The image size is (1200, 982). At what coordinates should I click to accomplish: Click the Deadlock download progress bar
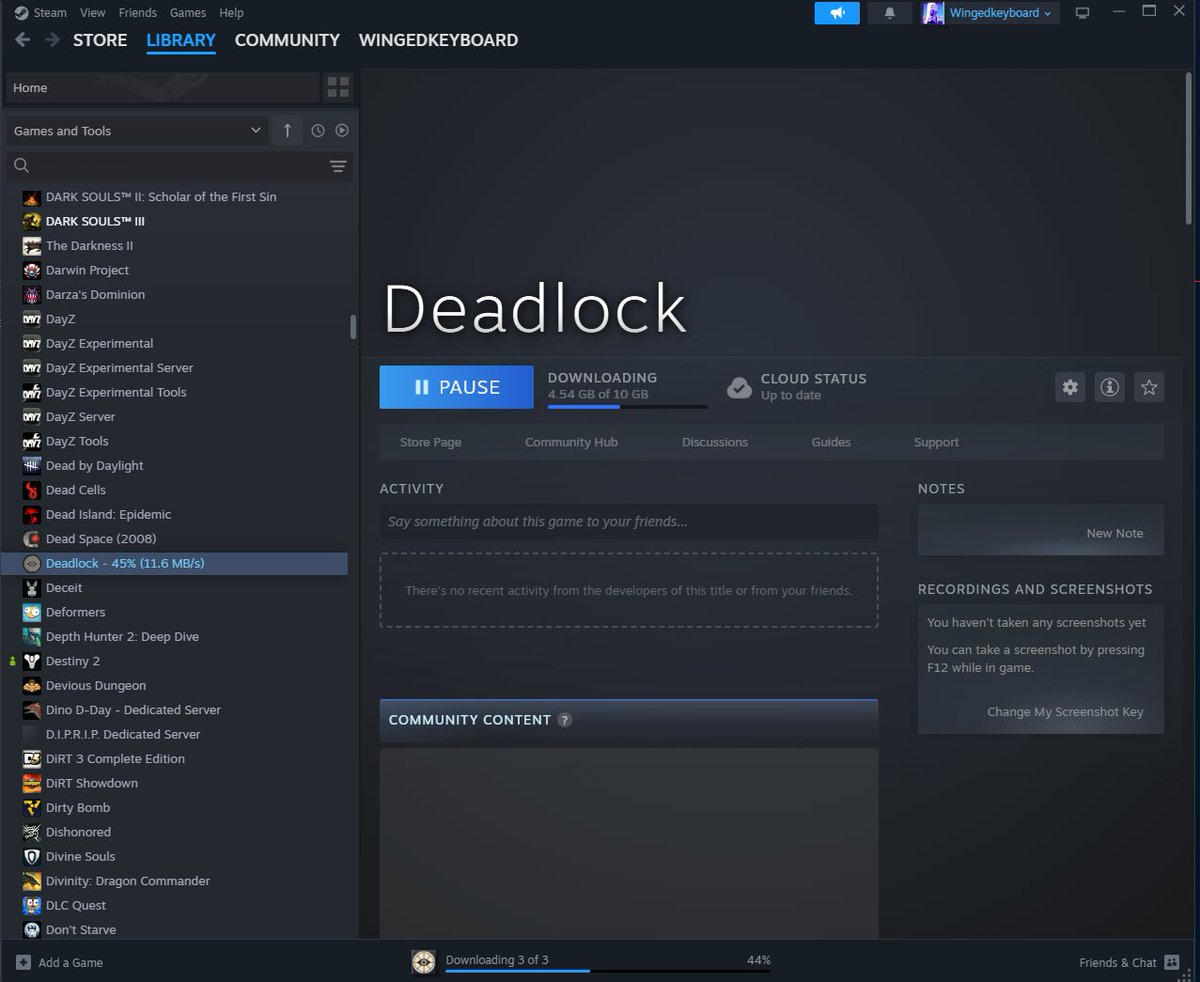[x=627, y=406]
